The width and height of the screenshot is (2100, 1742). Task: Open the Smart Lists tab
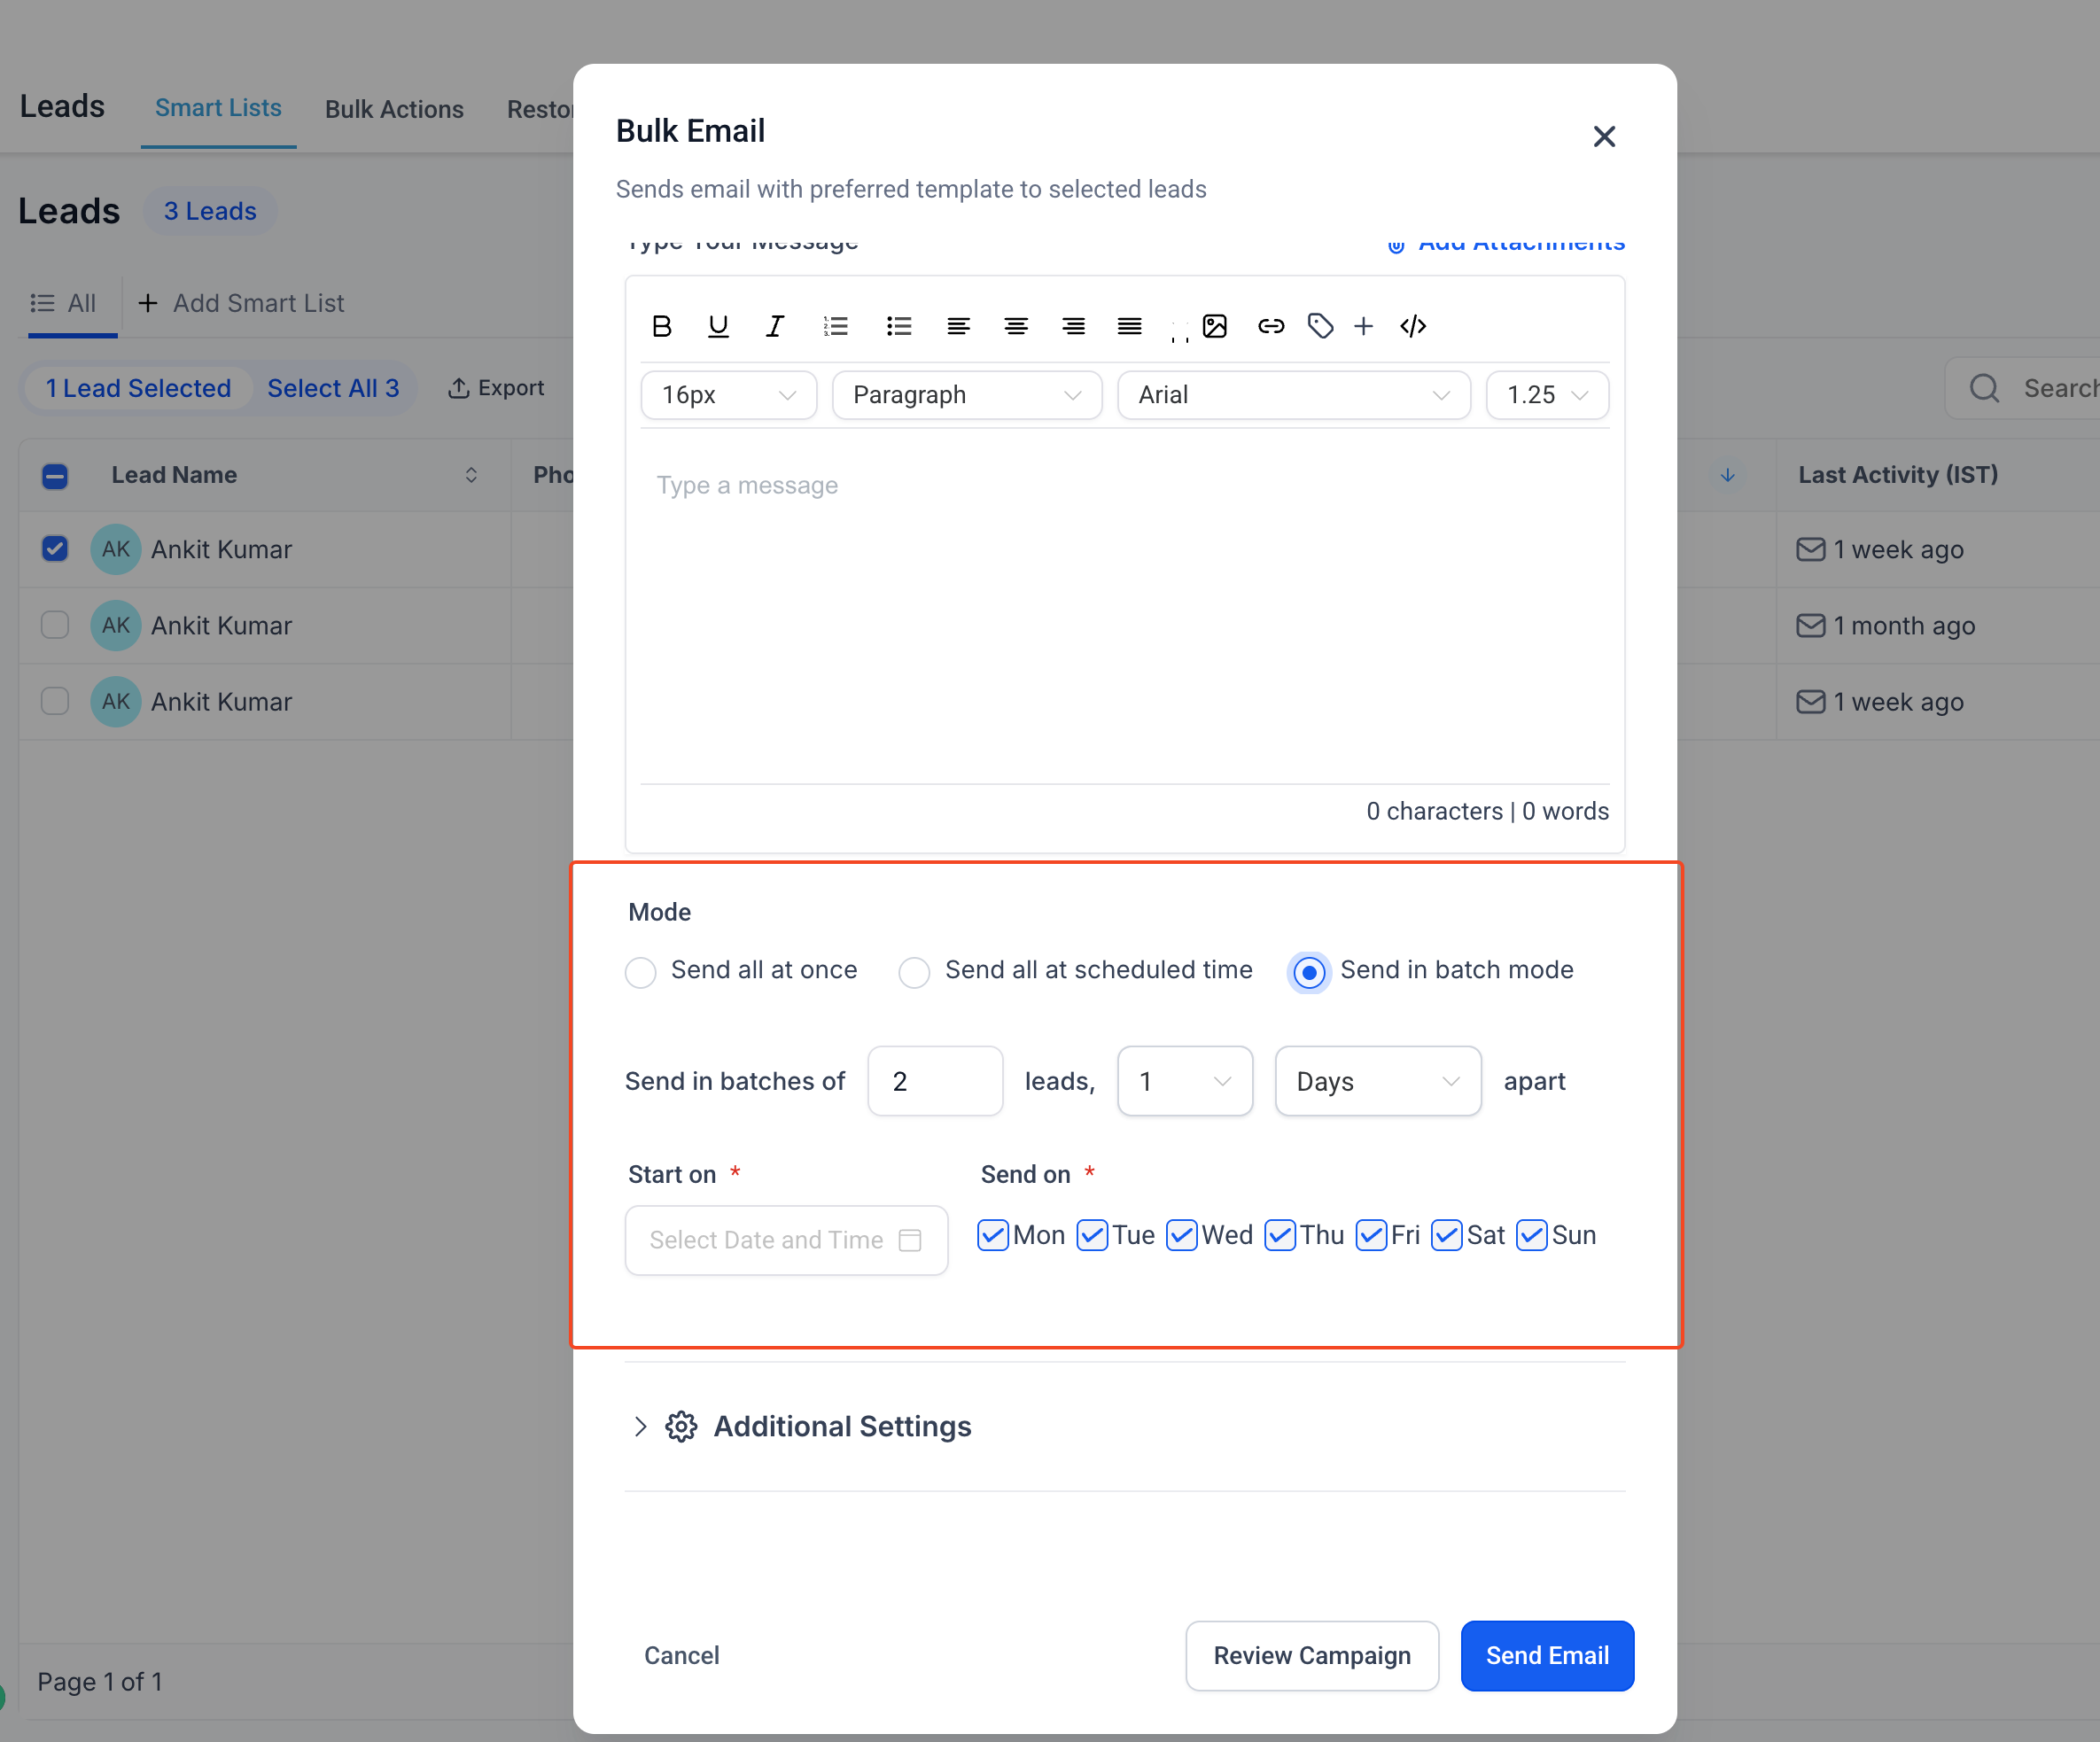point(218,108)
